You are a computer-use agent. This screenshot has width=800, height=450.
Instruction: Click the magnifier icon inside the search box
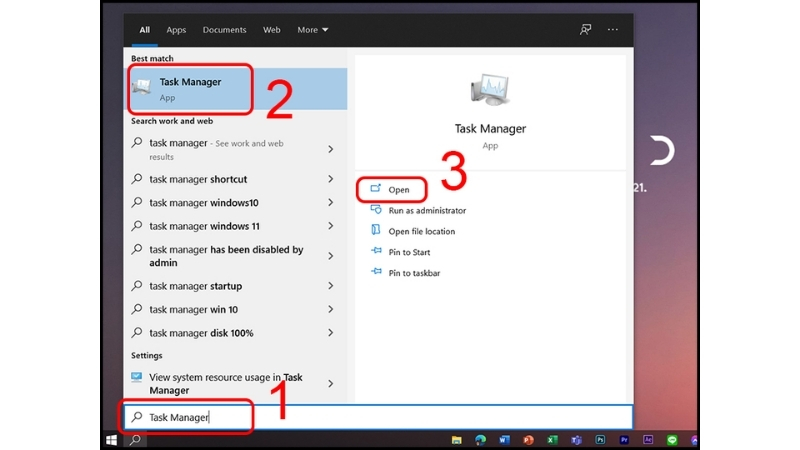pos(137,417)
